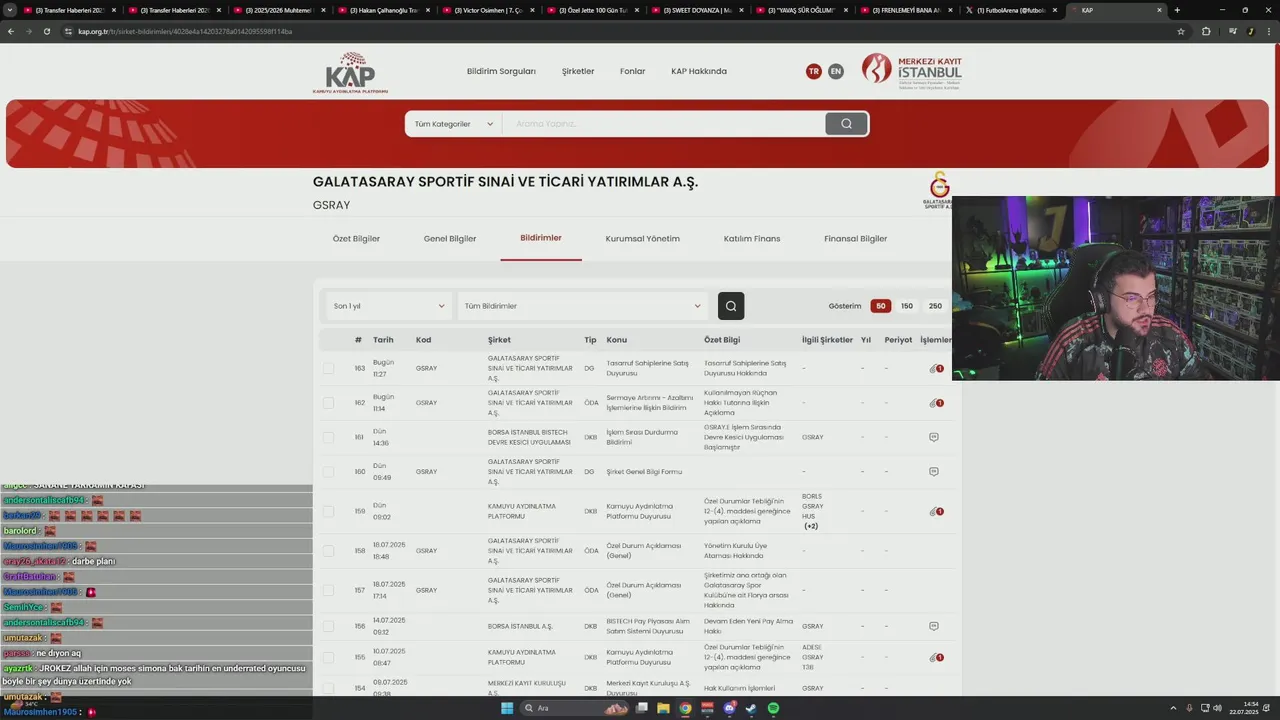Open the Son 1 yıl period dropdown
The width and height of the screenshot is (1280, 720).
[389, 306]
